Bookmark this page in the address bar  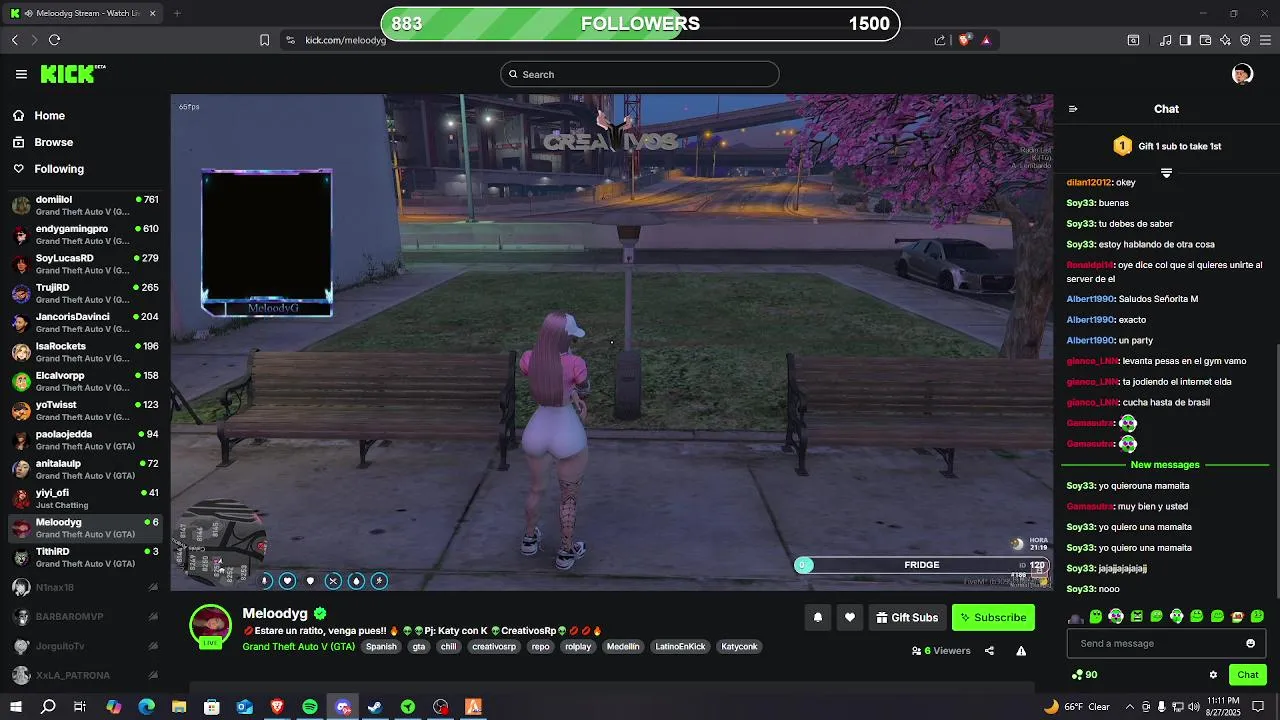tap(264, 40)
